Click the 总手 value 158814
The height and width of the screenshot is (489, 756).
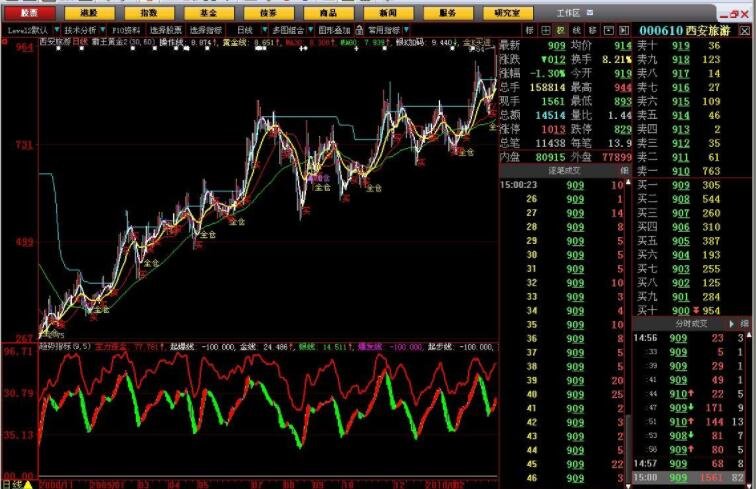[x=547, y=87]
